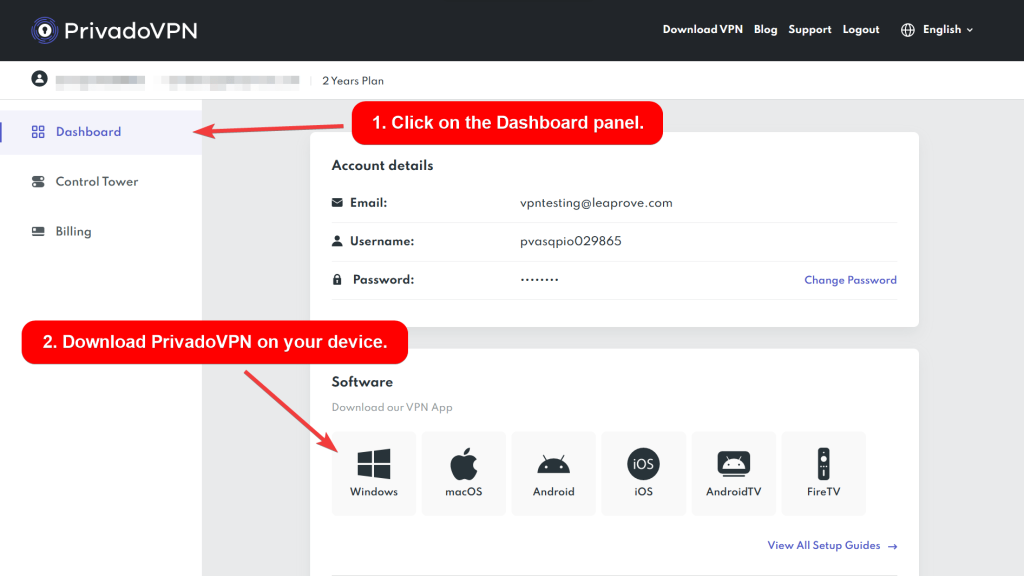Click the person icon beside Username

(337, 241)
